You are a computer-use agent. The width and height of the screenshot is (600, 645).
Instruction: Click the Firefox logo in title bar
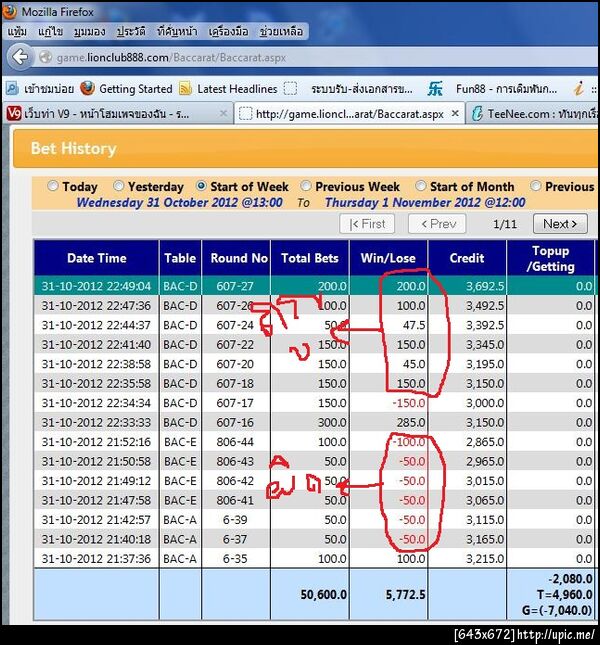[x=9, y=12]
